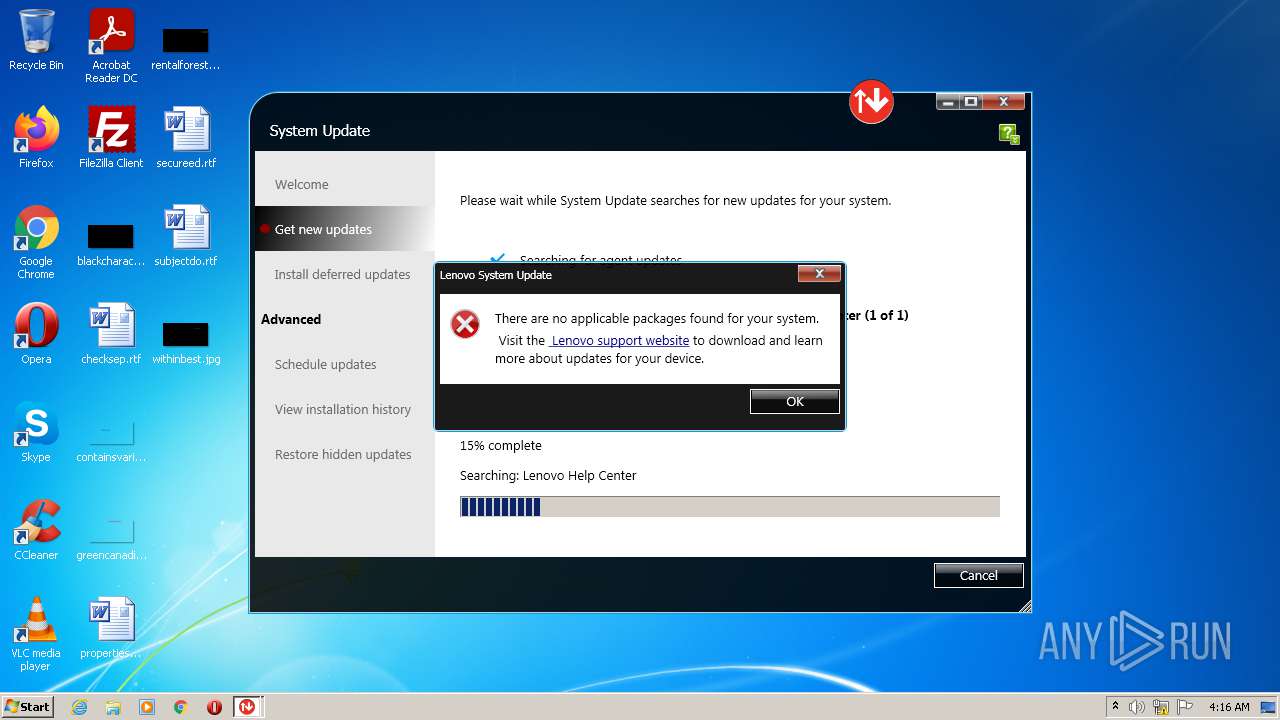Viewport: 1280px width, 720px height.
Task: Show hidden system tray icons
Action: [1115, 706]
